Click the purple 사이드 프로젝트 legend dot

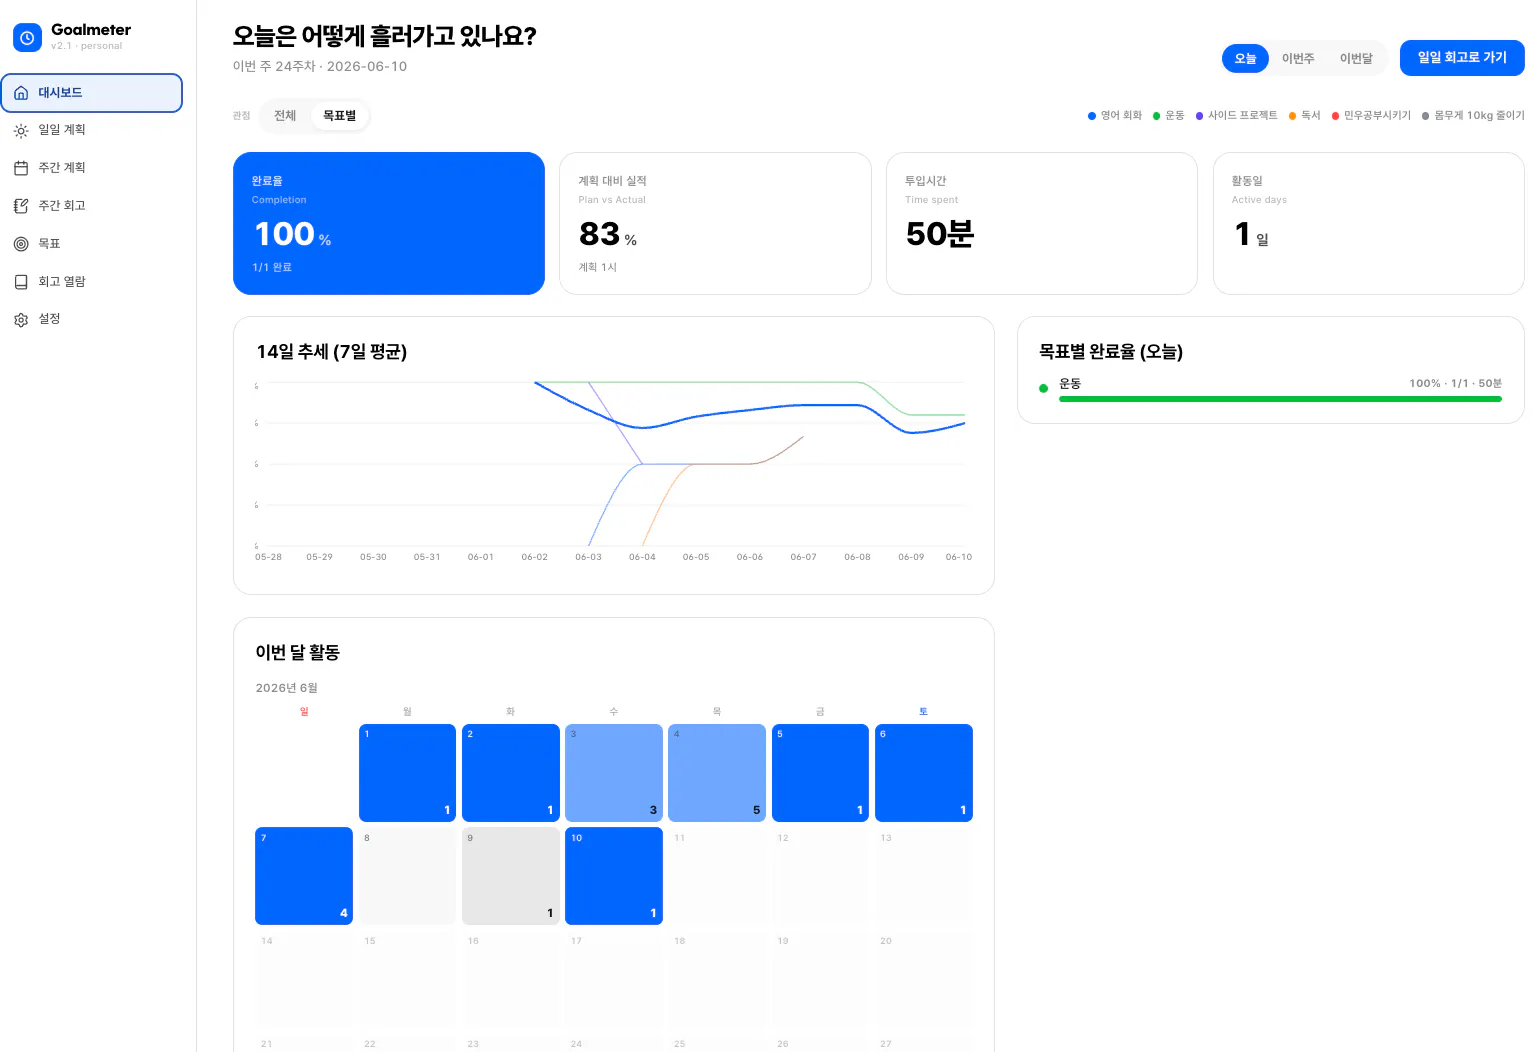(1199, 116)
